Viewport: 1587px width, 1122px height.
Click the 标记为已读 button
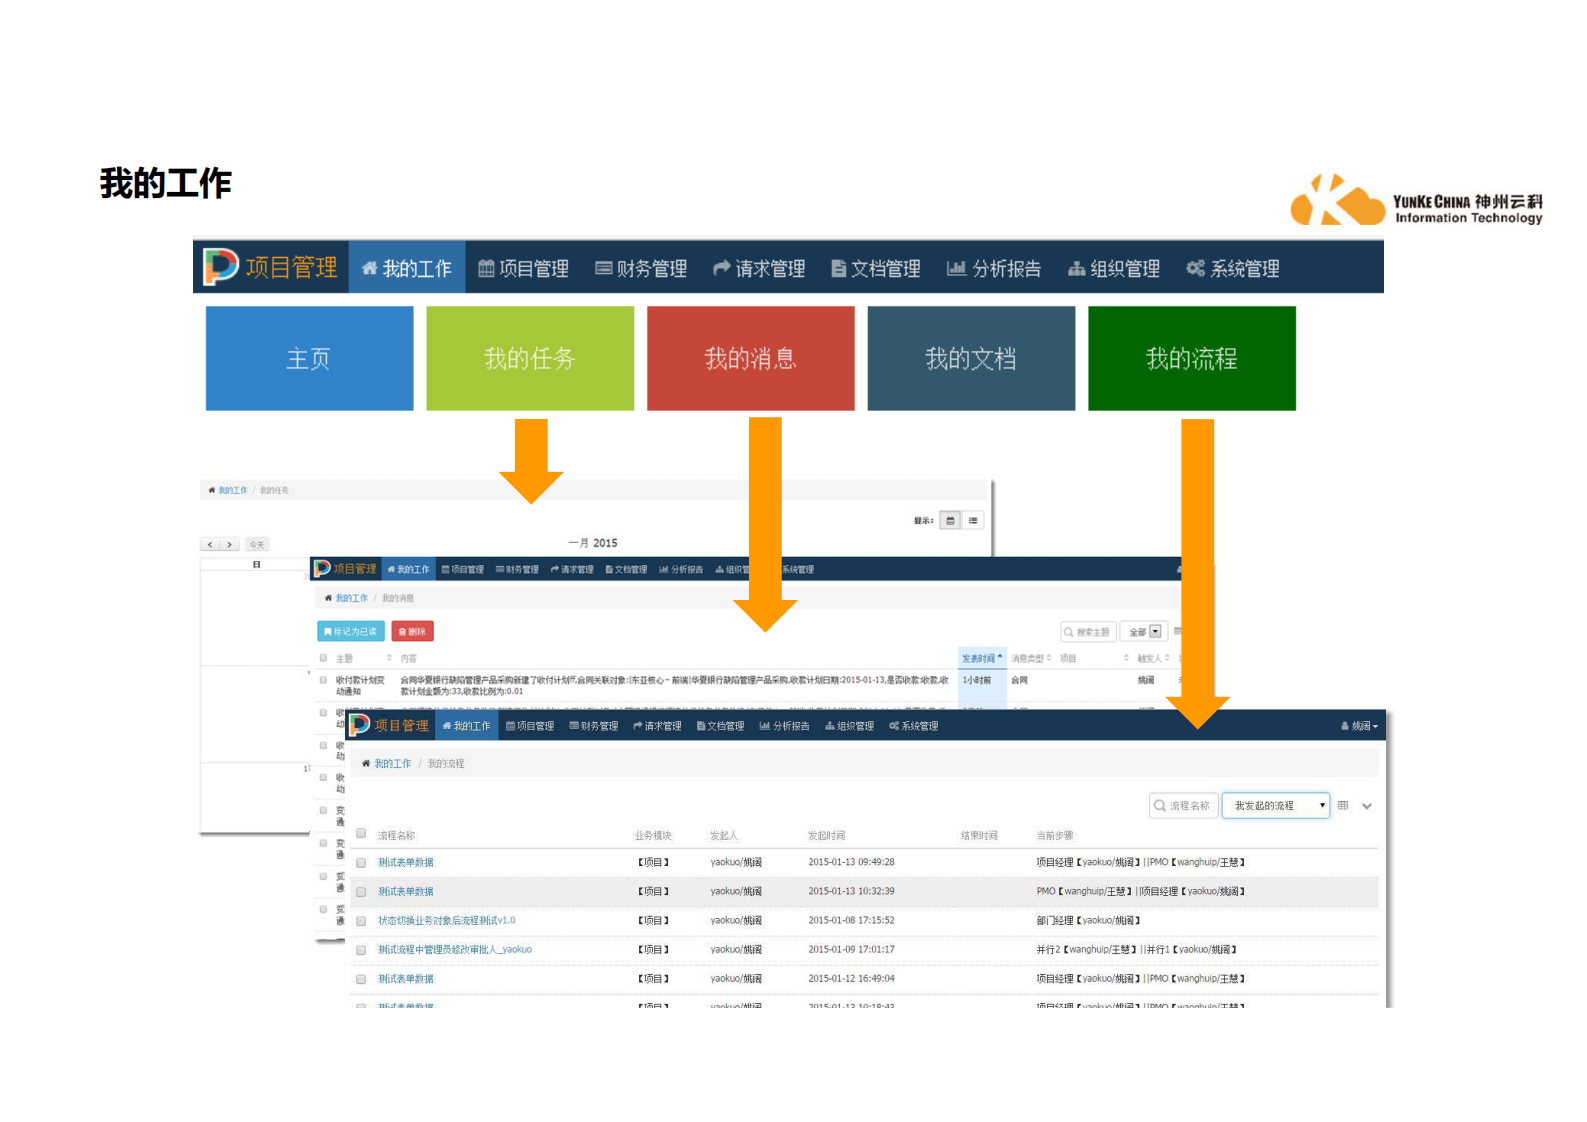tap(351, 631)
